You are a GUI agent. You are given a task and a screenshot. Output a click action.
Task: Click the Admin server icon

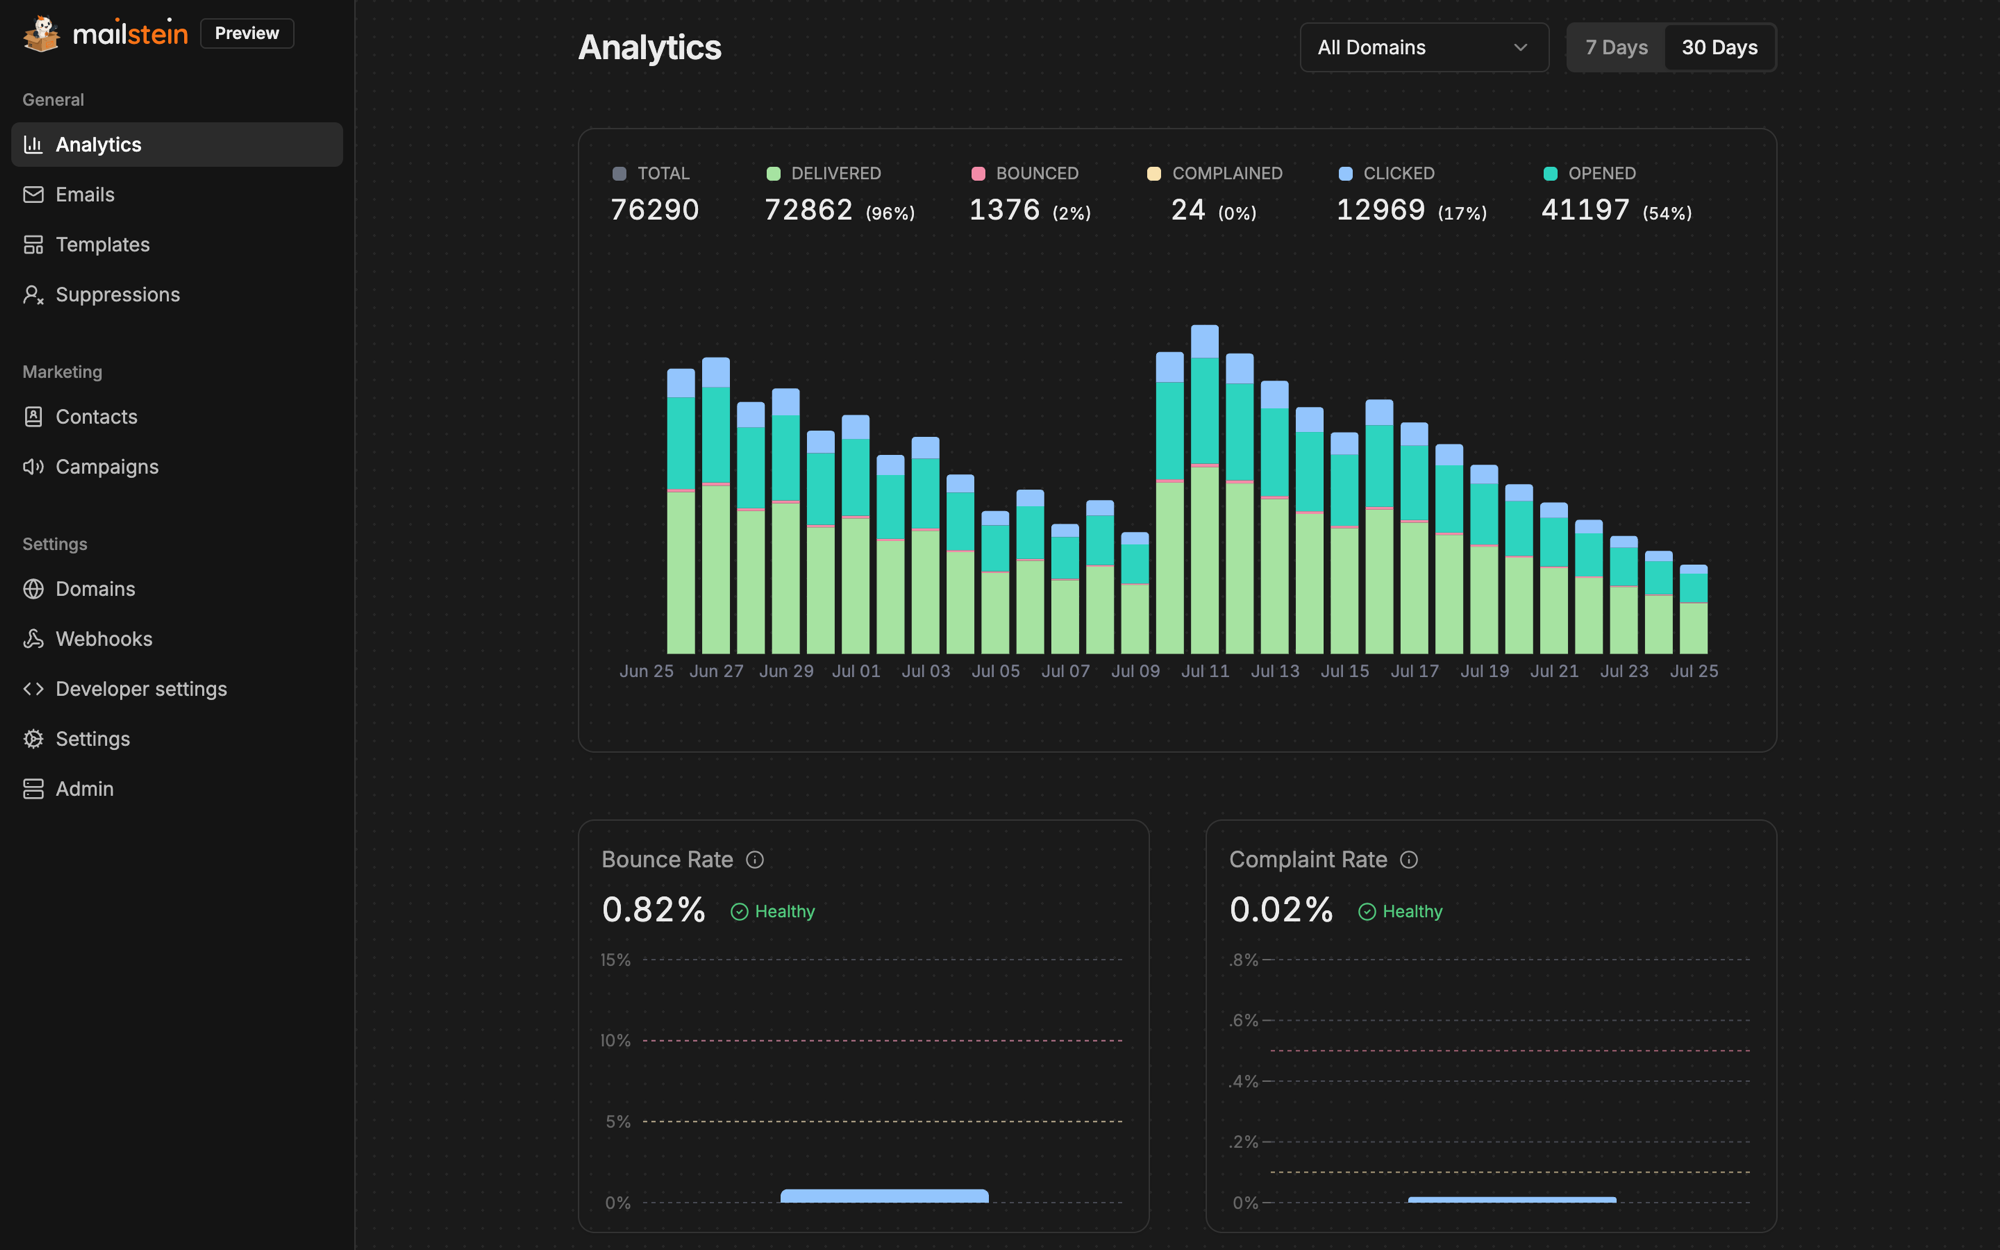(33, 789)
